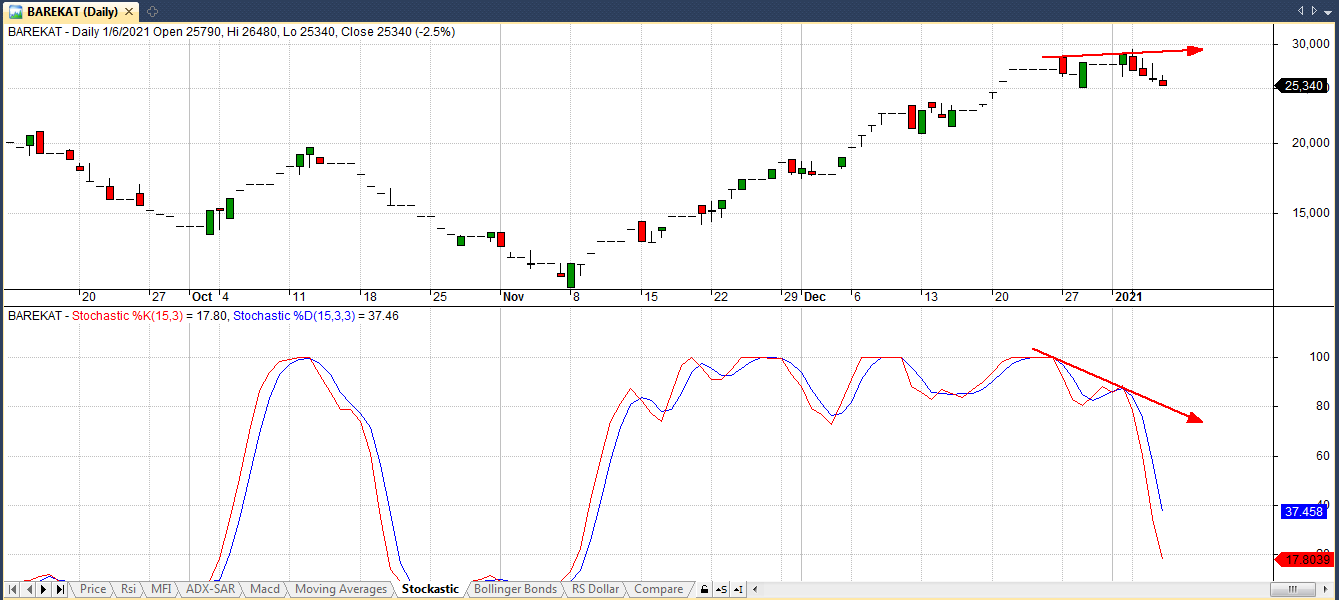Click the S symbol-link button in bottom bar
Image resolution: width=1339 pixels, height=600 pixels.
pos(722,590)
